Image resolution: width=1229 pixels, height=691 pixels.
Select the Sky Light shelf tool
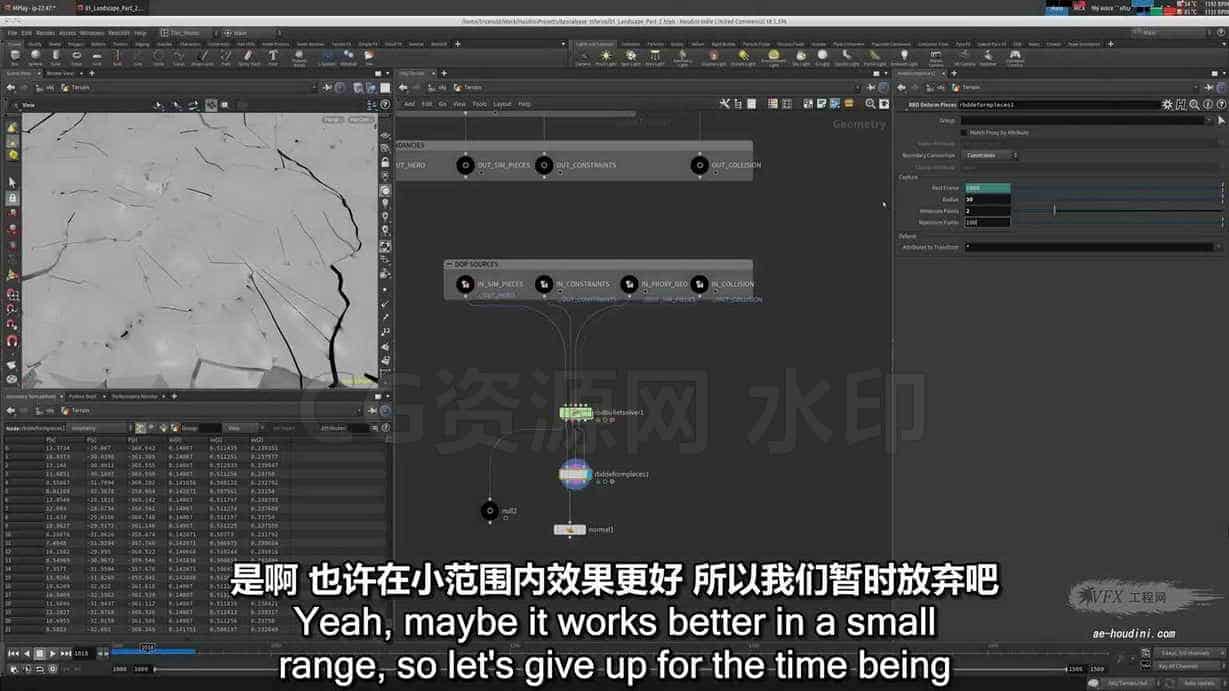point(801,57)
